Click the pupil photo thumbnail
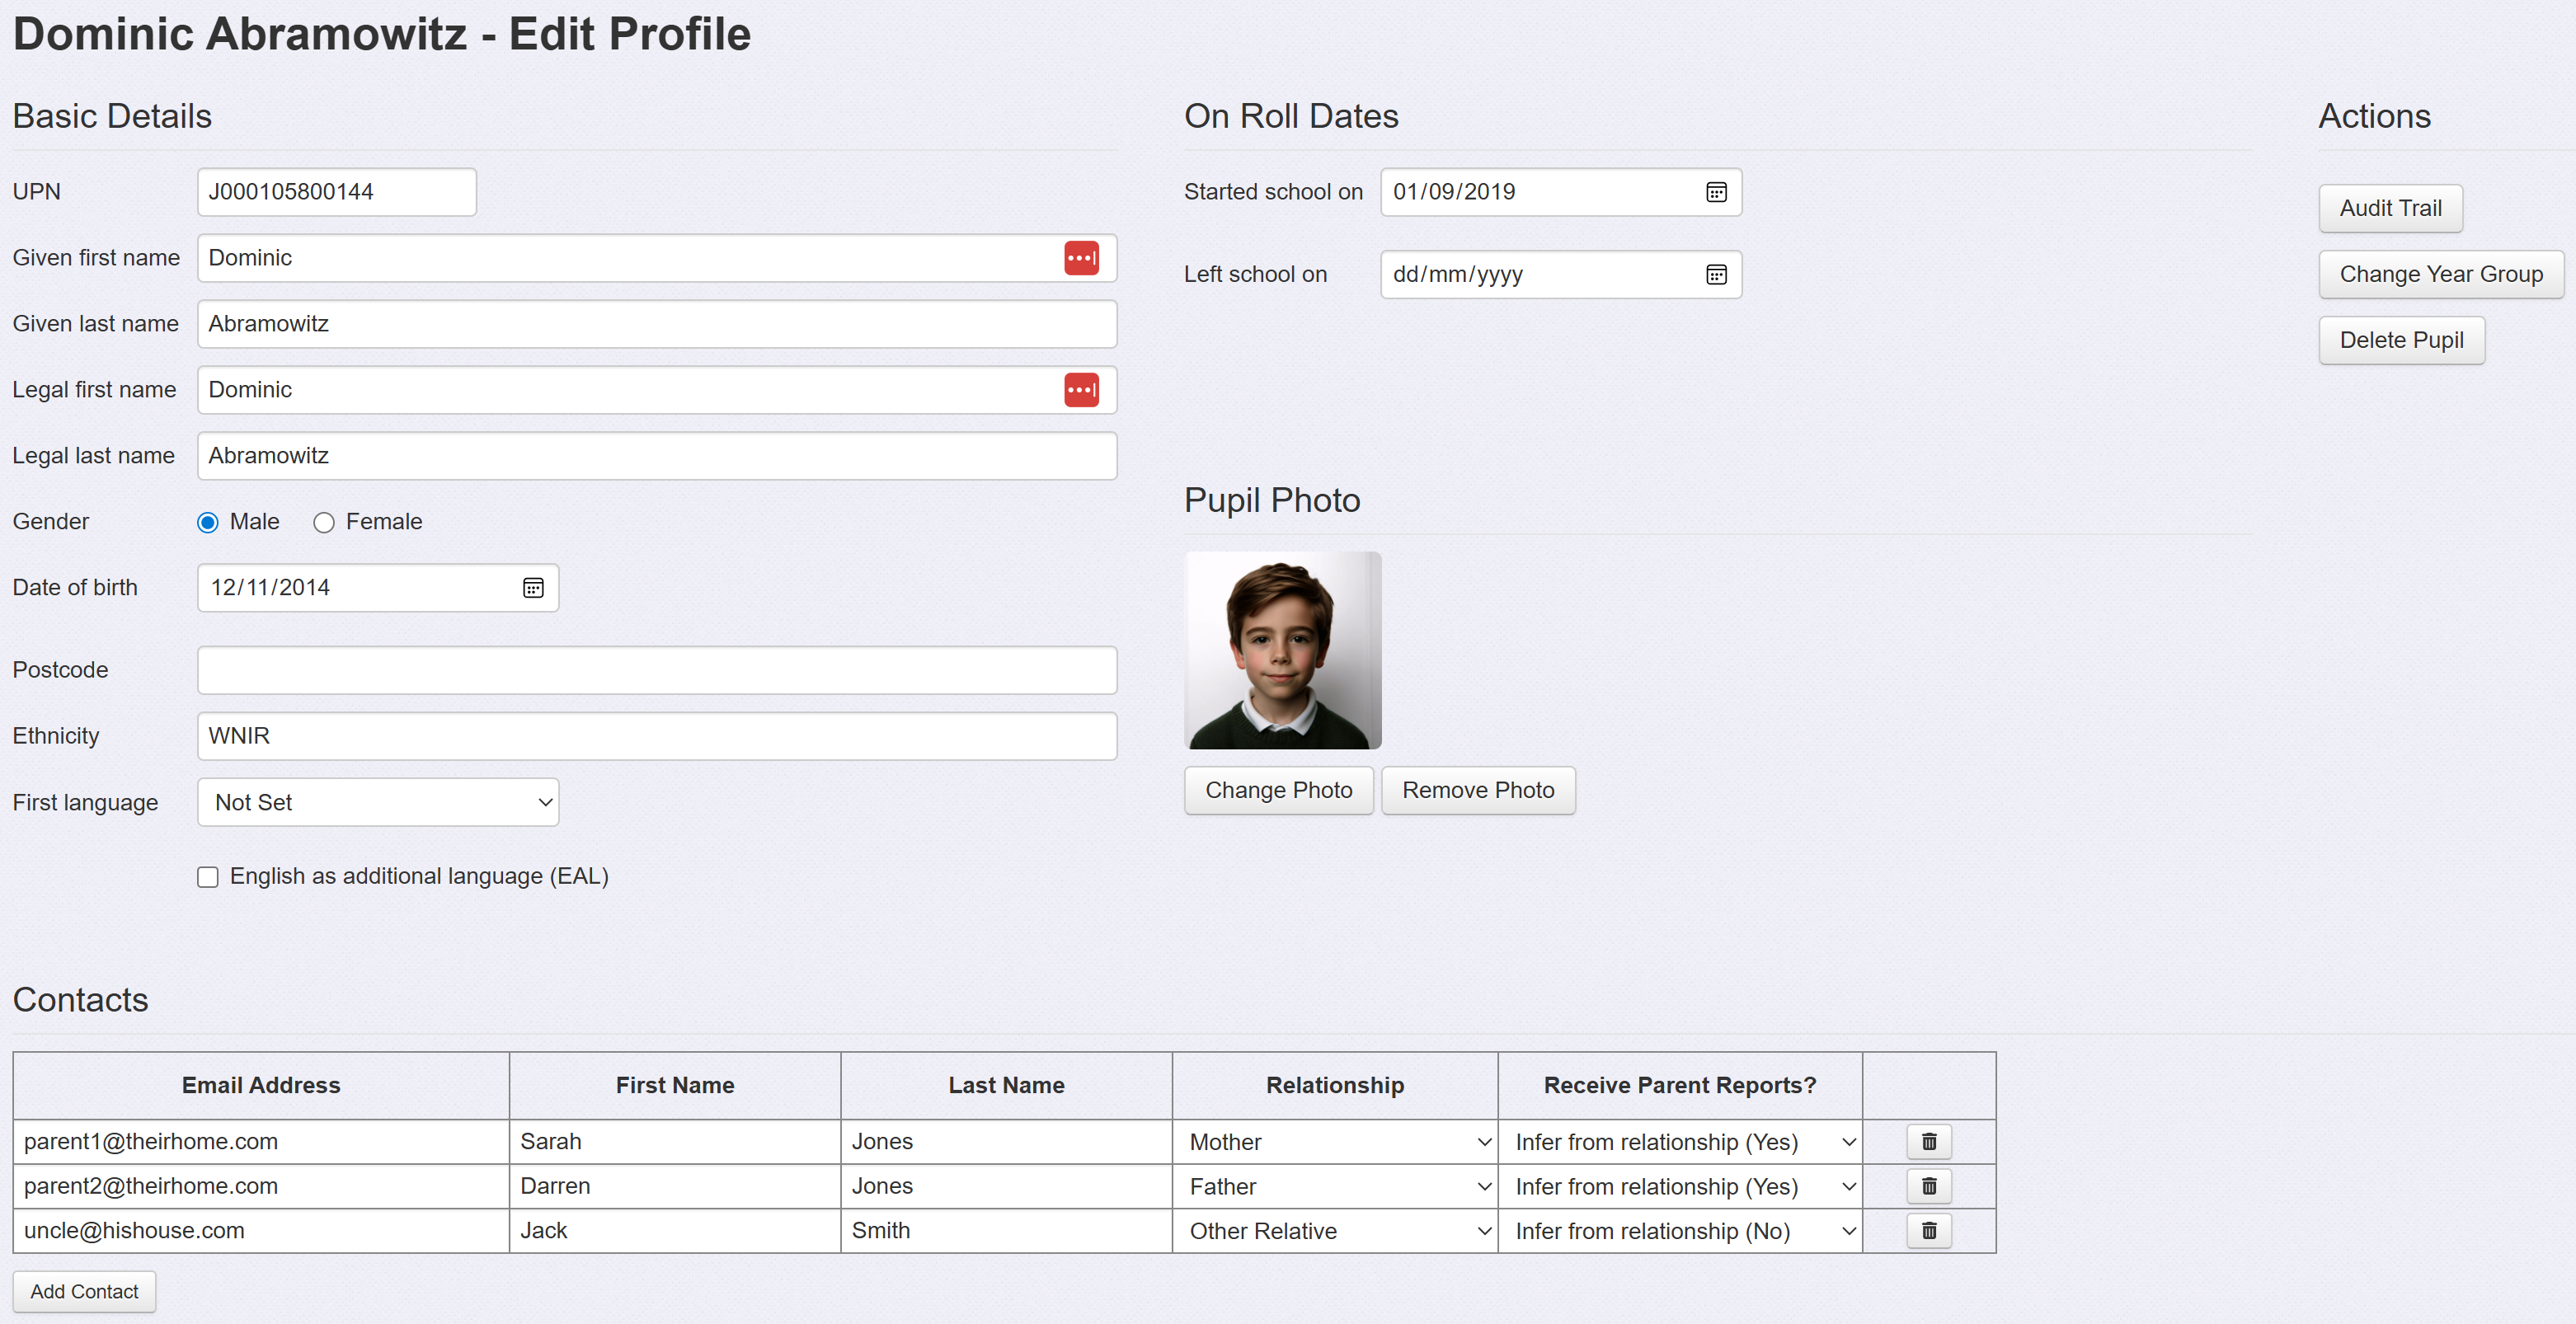 (x=1283, y=650)
